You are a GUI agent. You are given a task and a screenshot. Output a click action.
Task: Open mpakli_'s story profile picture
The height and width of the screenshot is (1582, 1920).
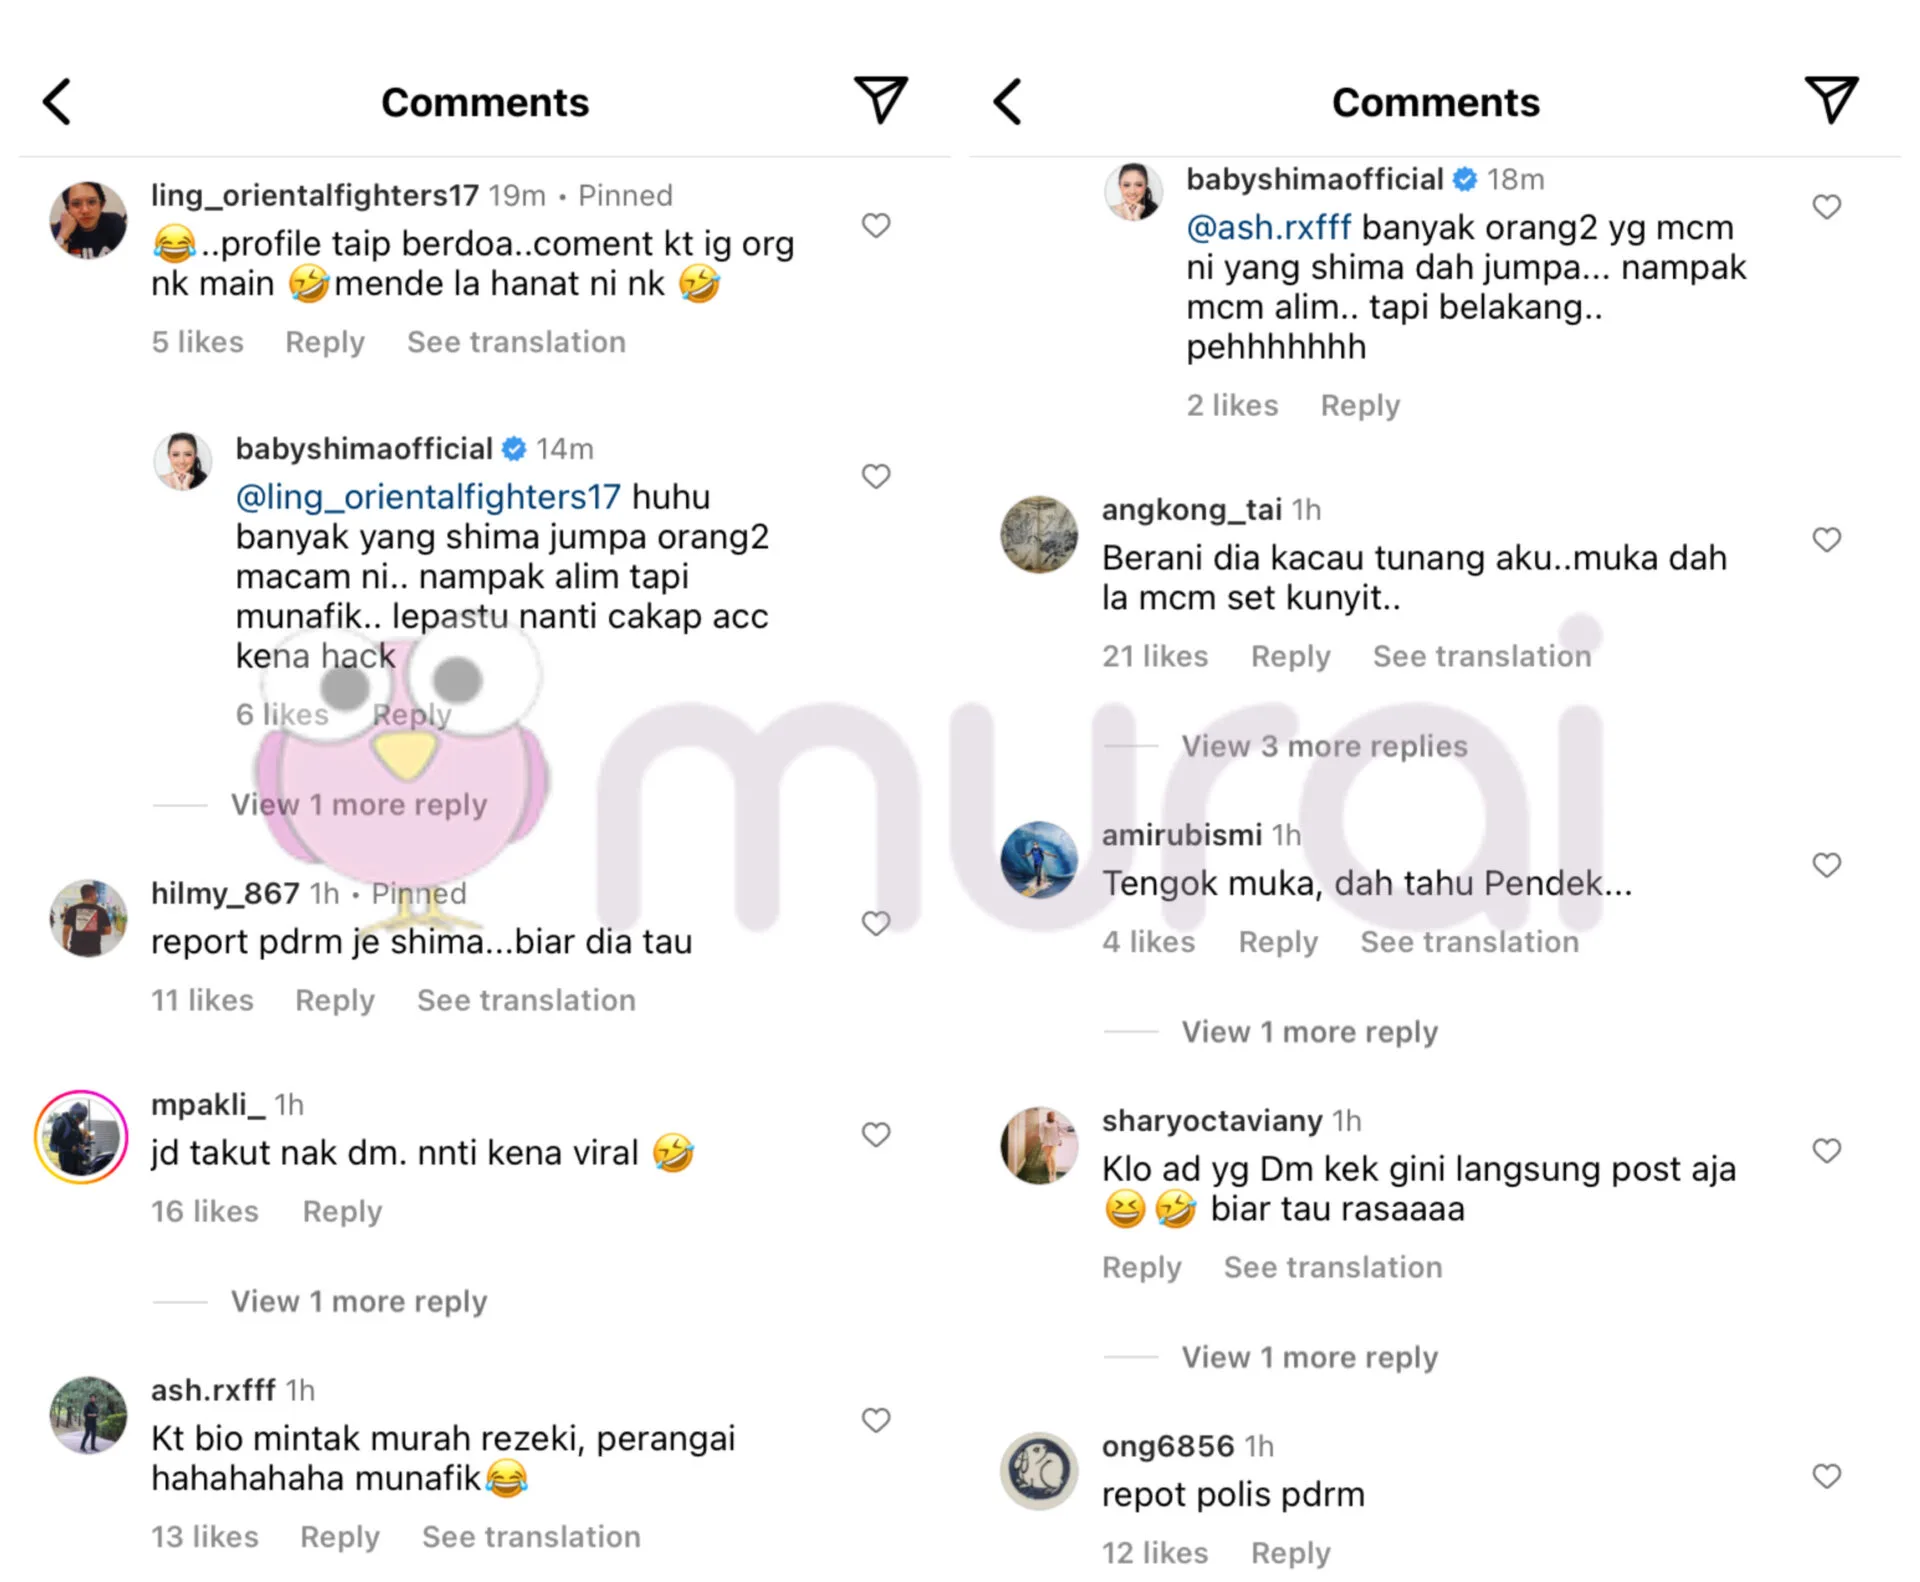click(81, 1137)
